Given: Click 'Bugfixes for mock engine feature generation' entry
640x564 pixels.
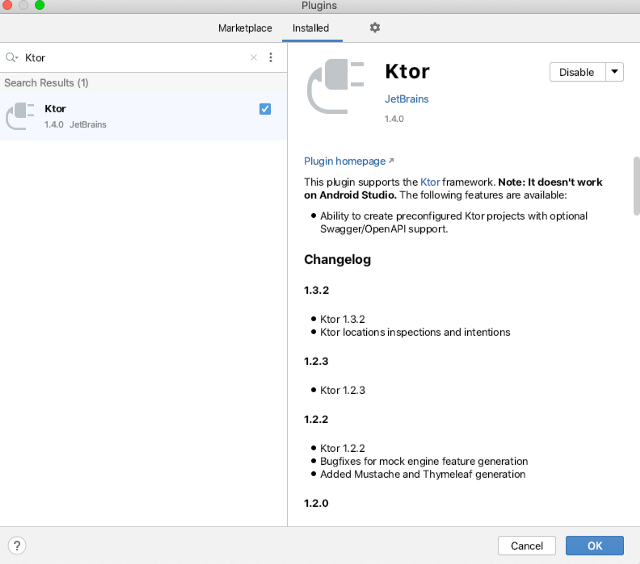Looking at the screenshot, I should 424,461.
